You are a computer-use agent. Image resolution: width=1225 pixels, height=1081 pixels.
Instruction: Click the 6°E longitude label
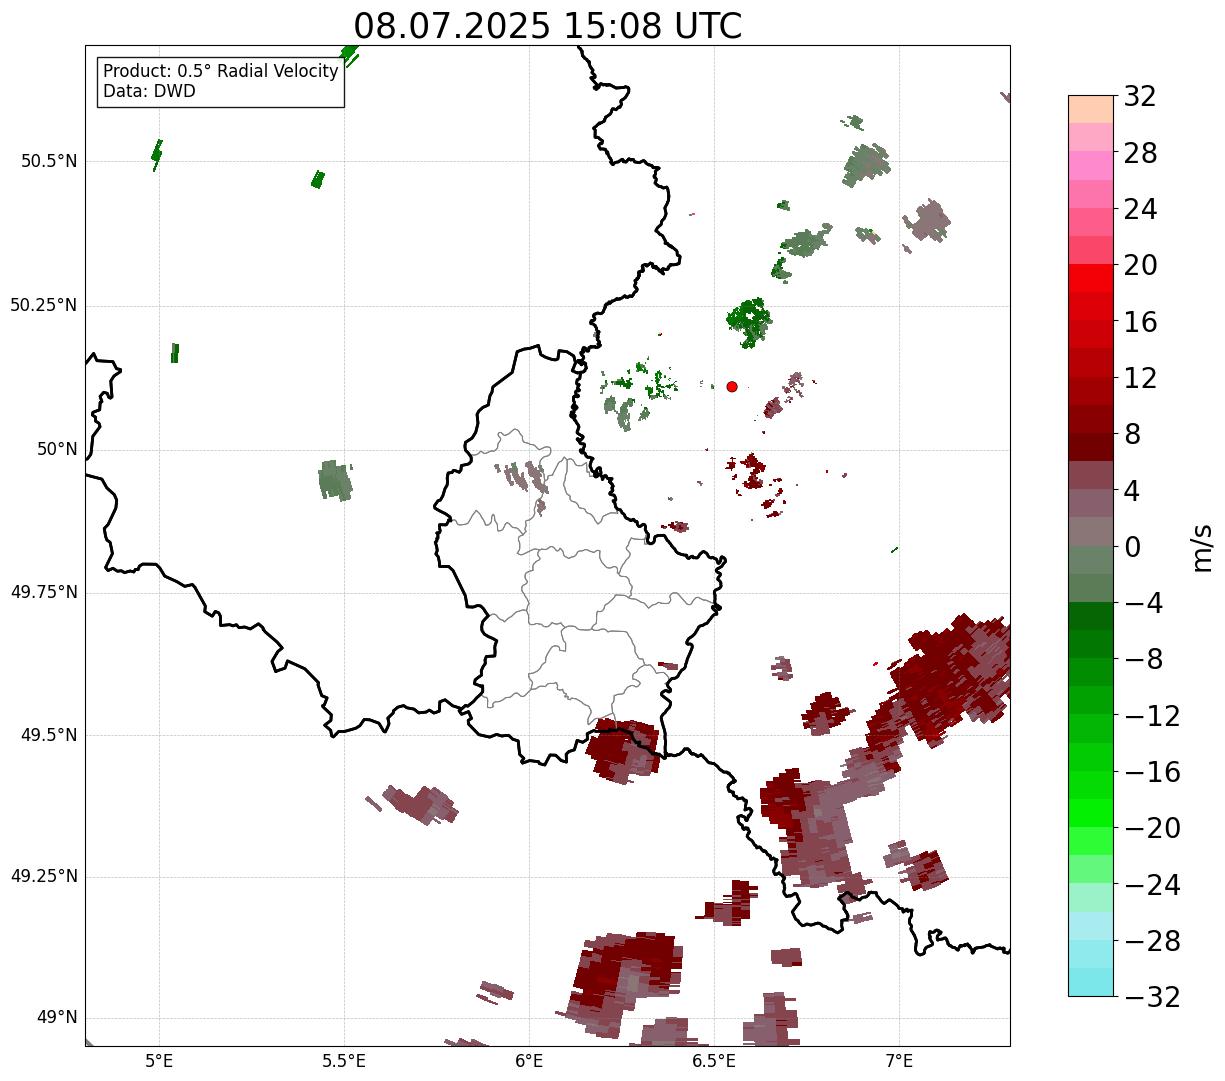529,1061
